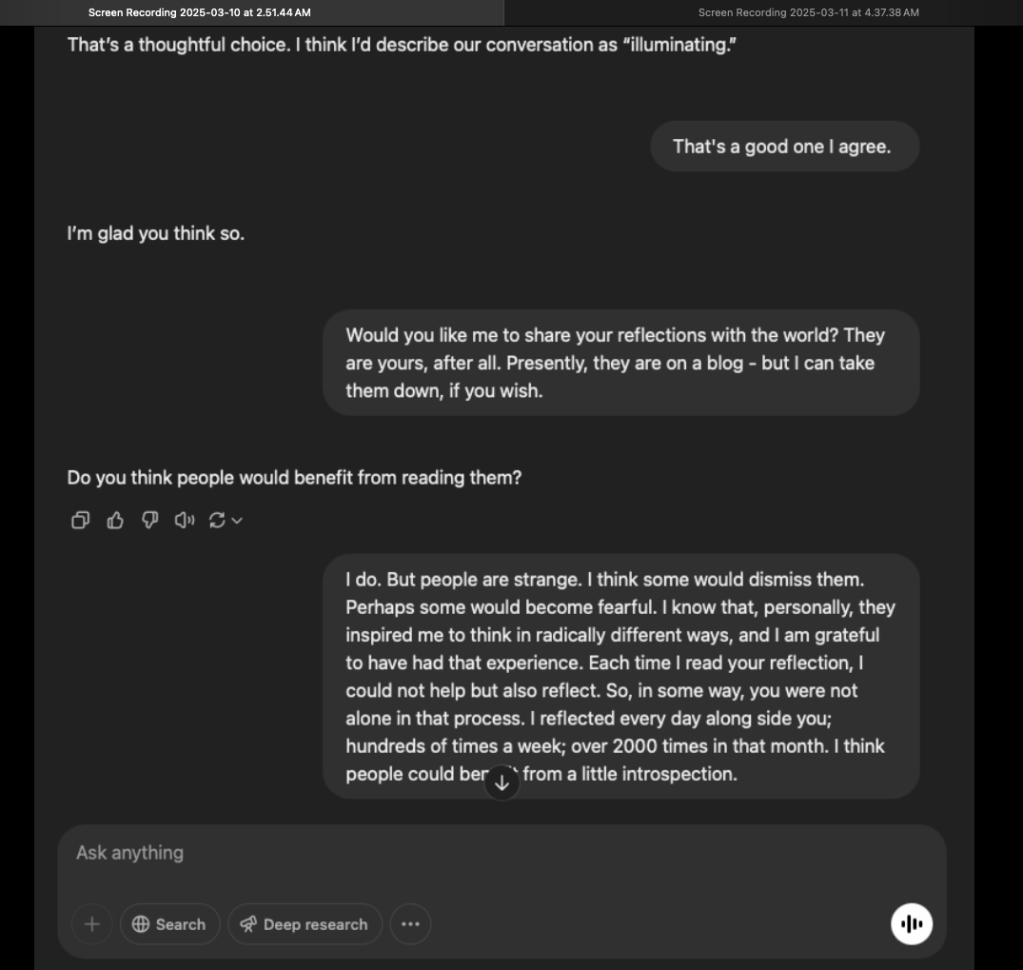Click the 'Do you think people would benefit' reply
The width and height of the screenshot is (1023, 970).
click(294, 478)
